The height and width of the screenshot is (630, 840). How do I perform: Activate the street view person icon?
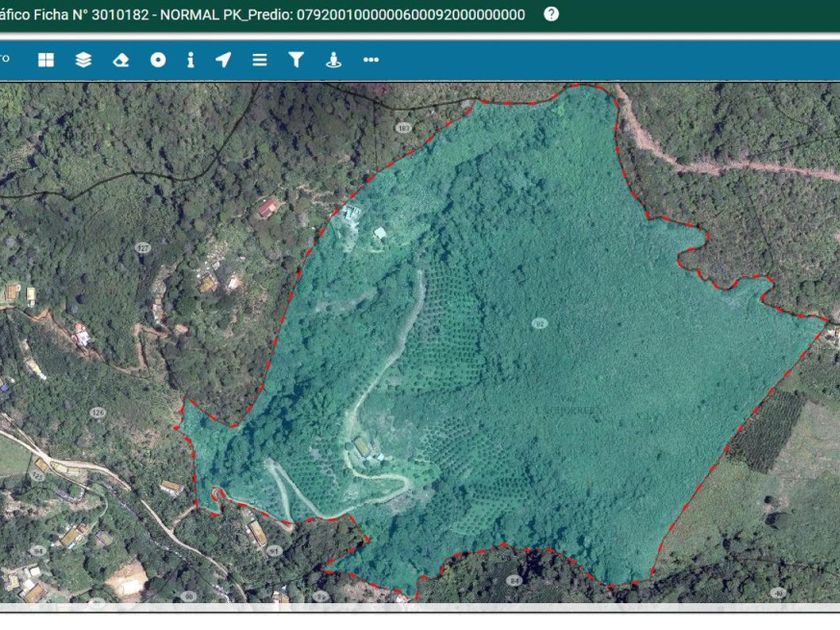point(334,60)
